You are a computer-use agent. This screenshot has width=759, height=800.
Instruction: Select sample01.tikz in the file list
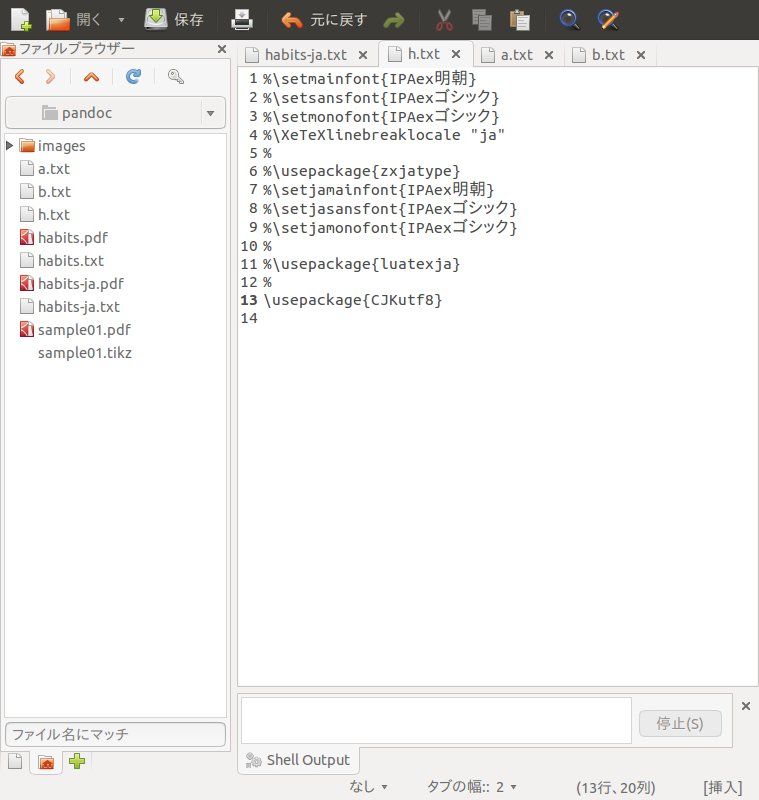pos(85,353)
